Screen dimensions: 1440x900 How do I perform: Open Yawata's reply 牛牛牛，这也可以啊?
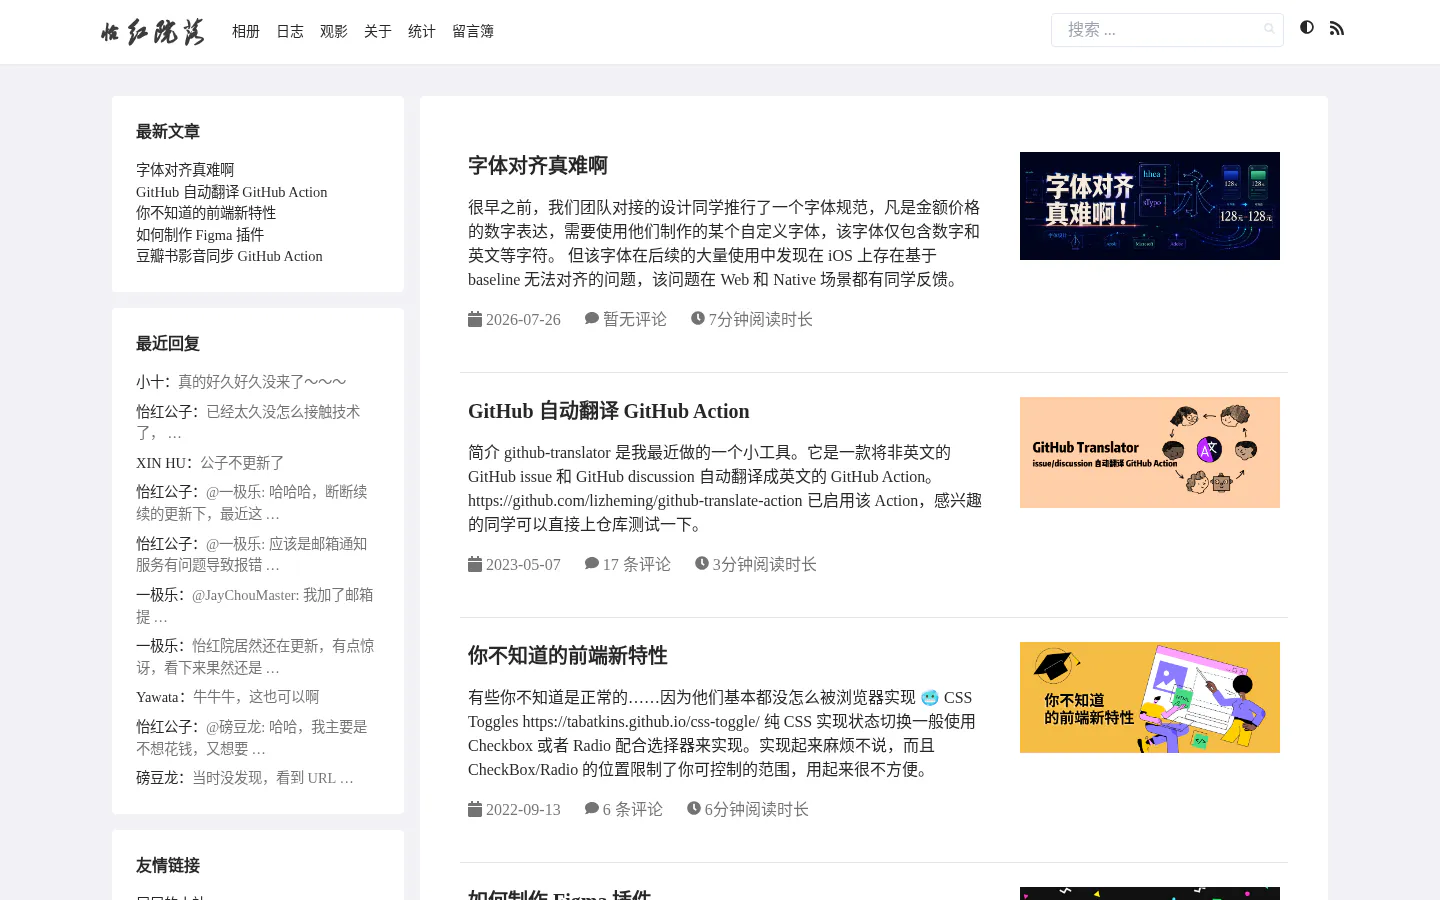pos(256,697)
